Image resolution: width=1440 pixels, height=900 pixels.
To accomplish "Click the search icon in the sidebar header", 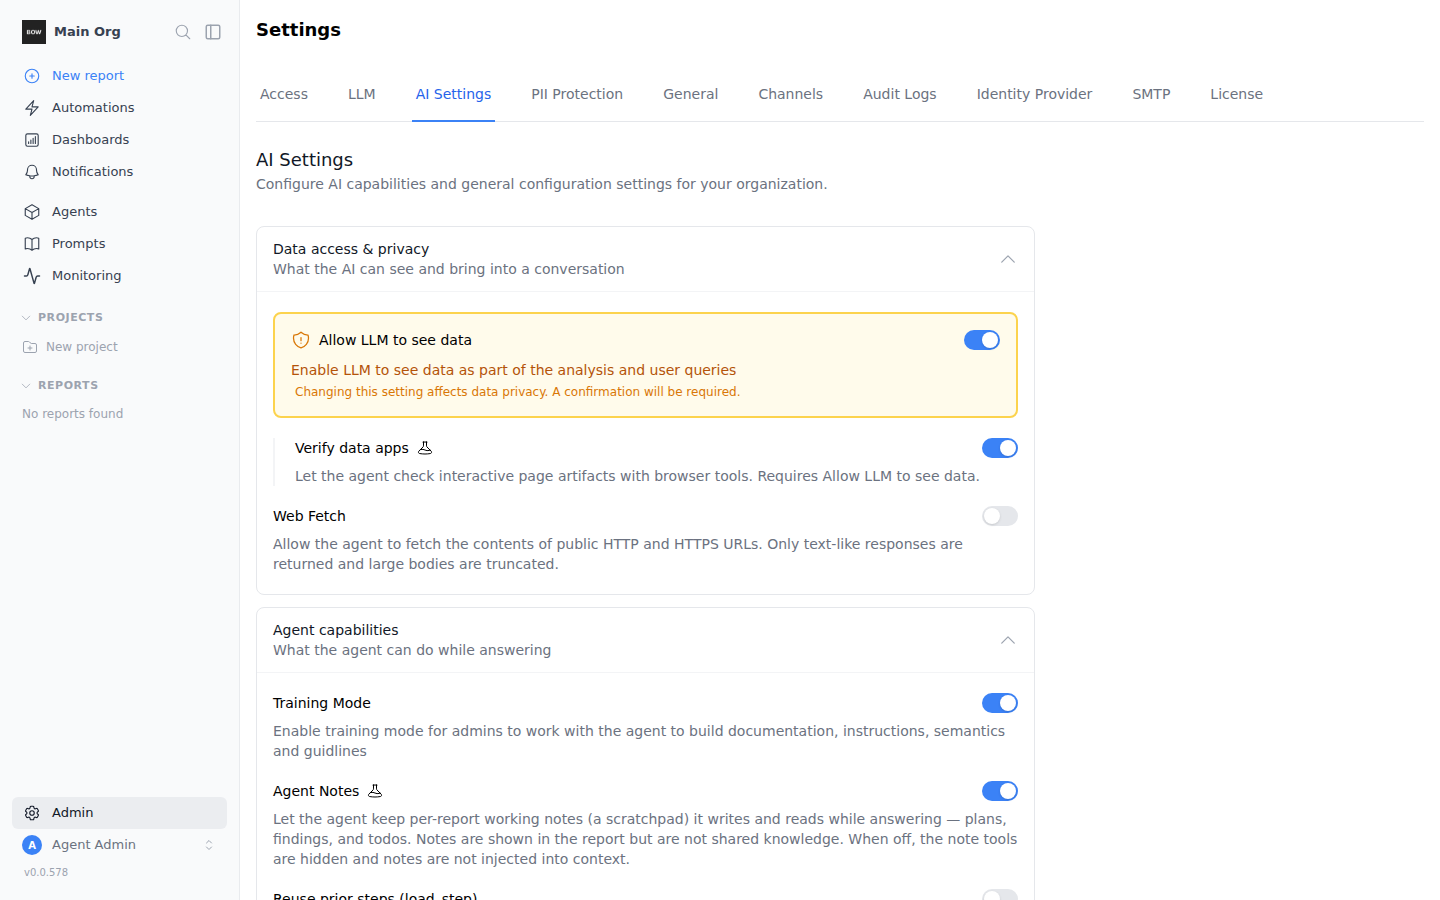I will (183, 32).
